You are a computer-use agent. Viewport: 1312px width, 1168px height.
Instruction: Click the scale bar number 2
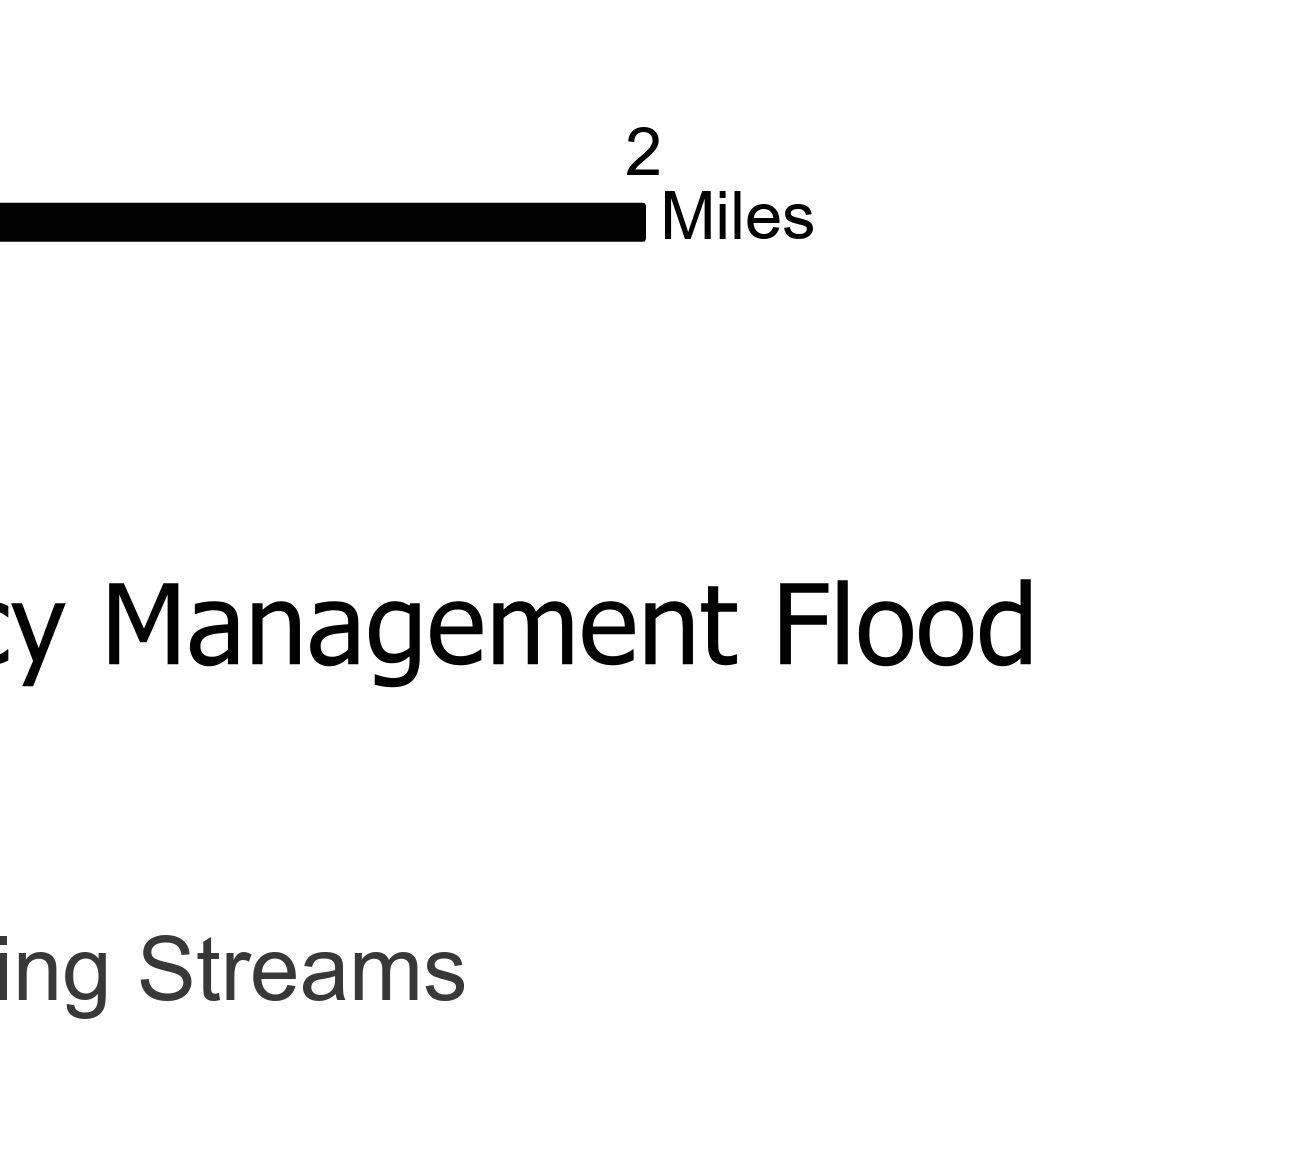[x=643, y=153]
